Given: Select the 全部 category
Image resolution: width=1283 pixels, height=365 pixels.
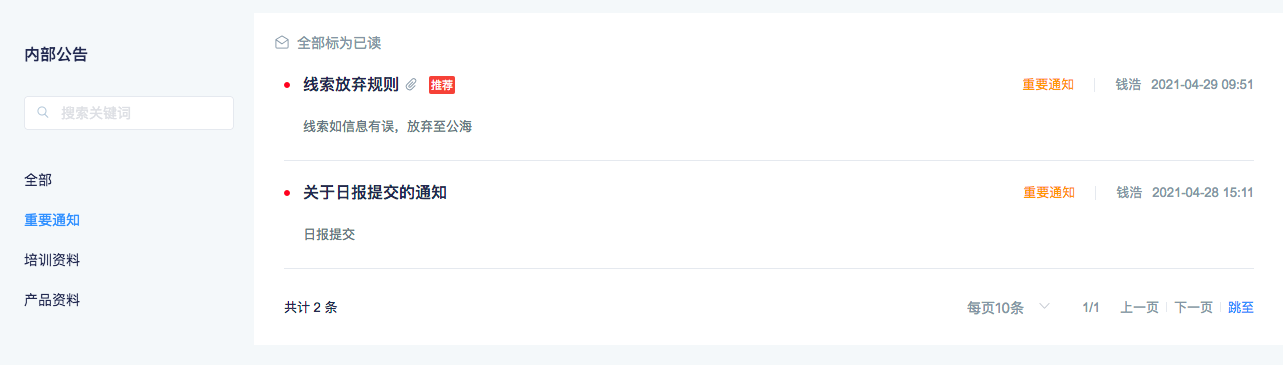Looking at the screenshot, I should (x=38, y=180).
